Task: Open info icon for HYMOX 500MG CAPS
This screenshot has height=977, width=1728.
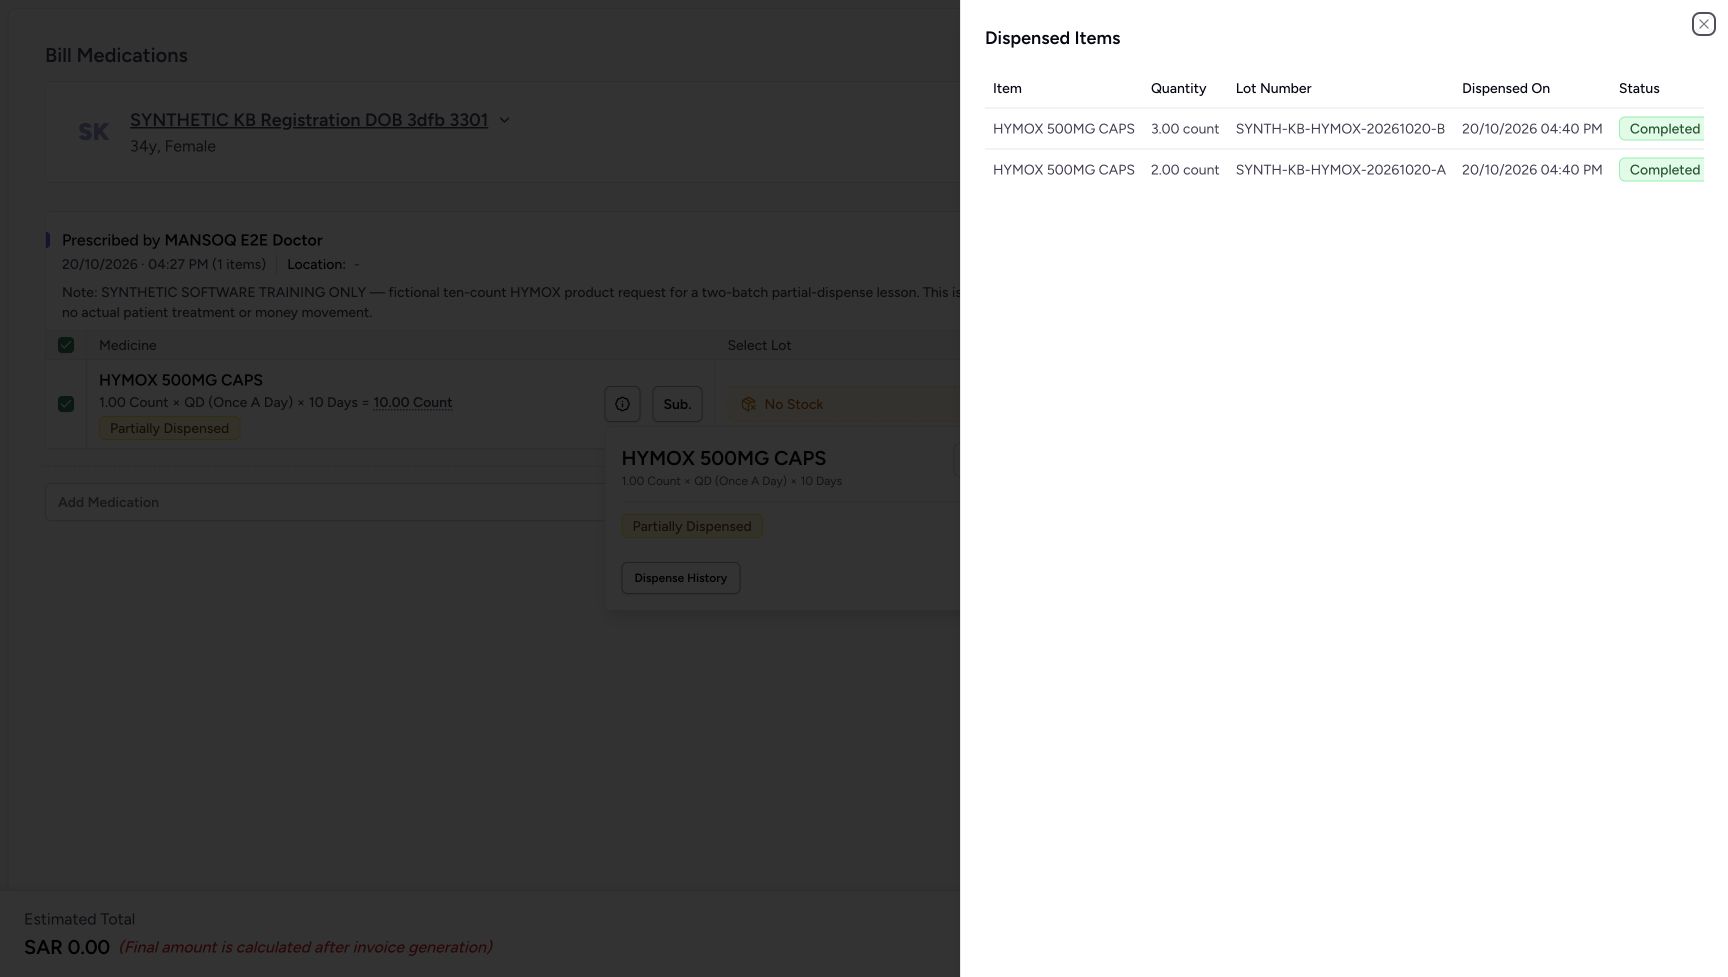Action: pos(622,404)
